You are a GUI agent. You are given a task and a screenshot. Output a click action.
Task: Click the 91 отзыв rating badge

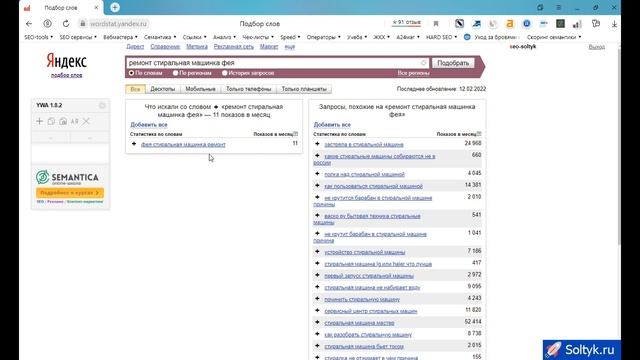tap(406, 23)
